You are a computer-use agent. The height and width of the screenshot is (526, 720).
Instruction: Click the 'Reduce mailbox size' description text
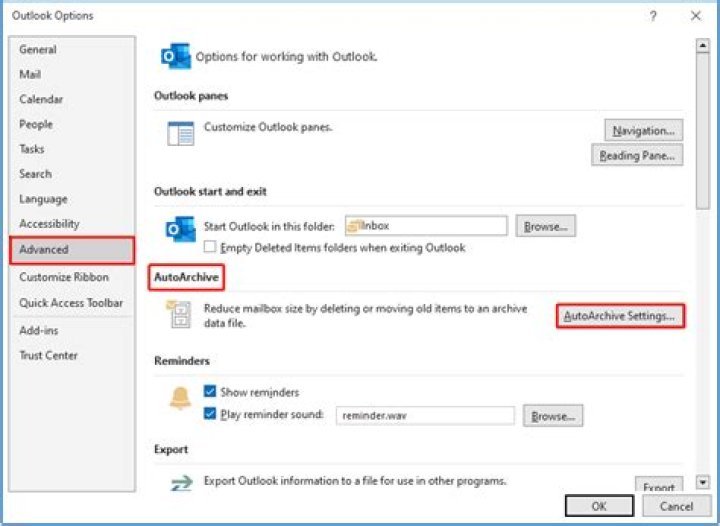(x=366, y=316)
